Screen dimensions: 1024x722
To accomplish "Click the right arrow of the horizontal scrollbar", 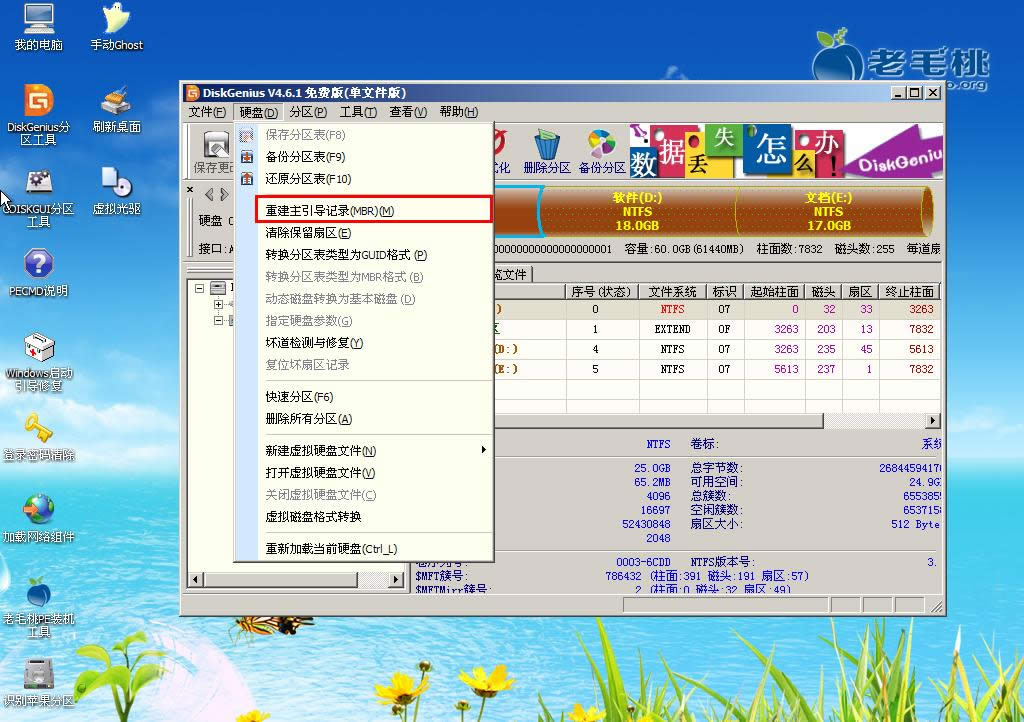I will point(396,578).
